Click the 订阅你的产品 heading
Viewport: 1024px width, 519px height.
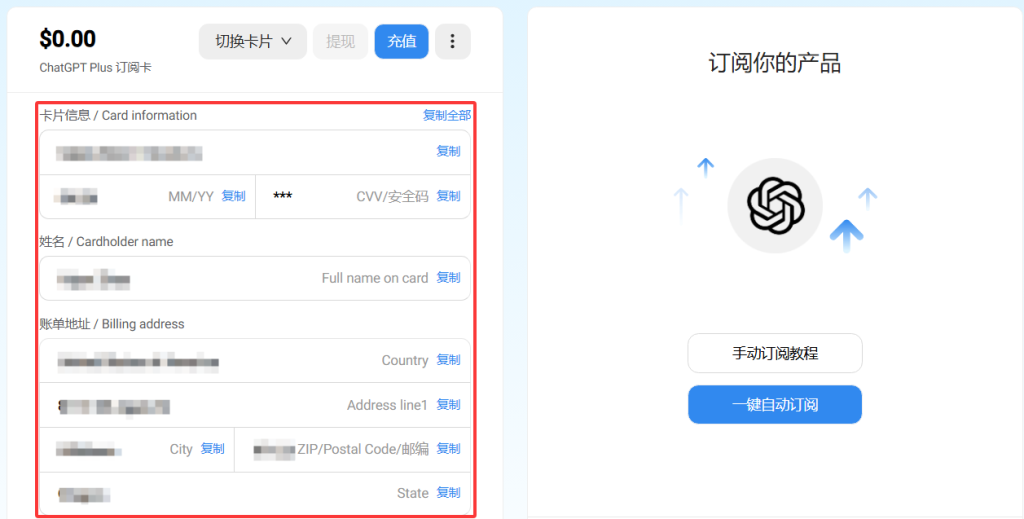click(775, 63)
